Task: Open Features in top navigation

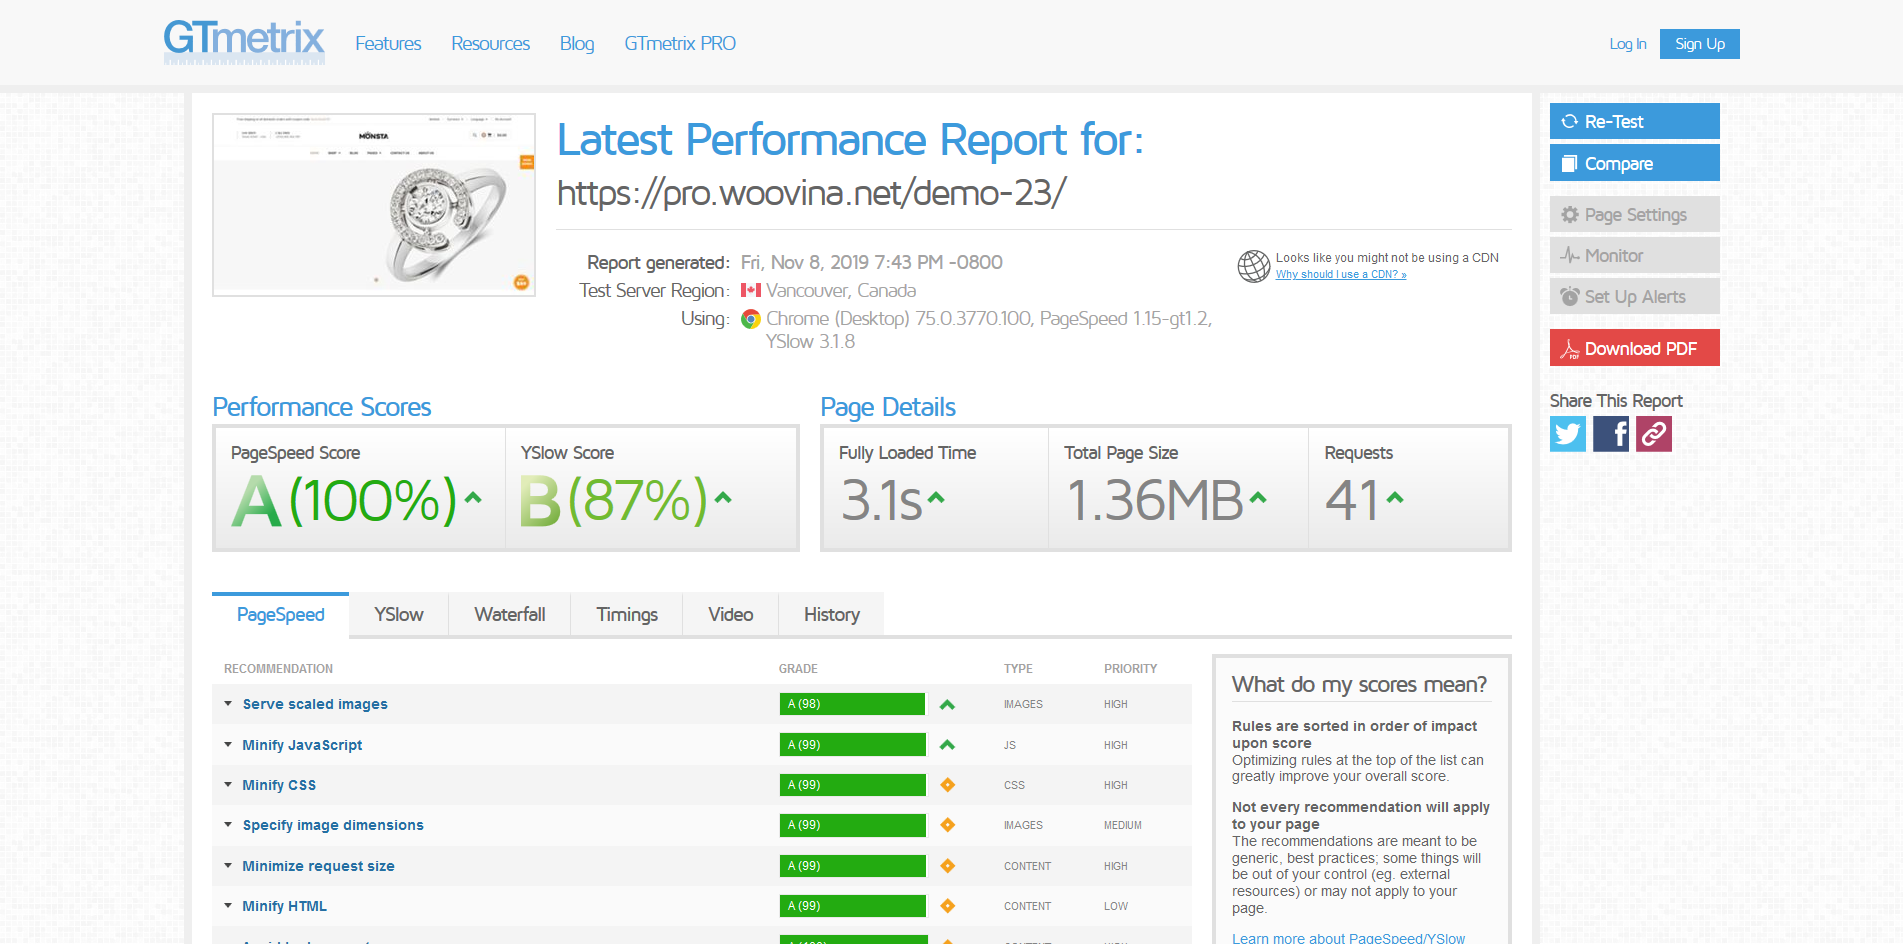Action: [388, 44]
